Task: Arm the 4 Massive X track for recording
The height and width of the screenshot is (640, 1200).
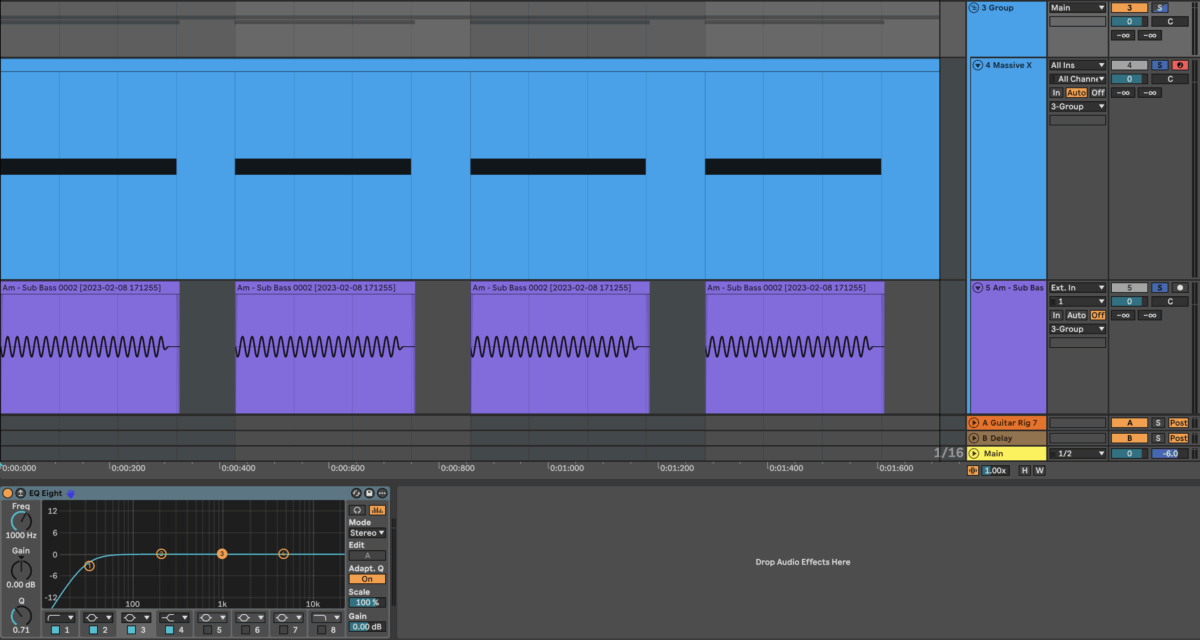Action: tap(1179, 65)
